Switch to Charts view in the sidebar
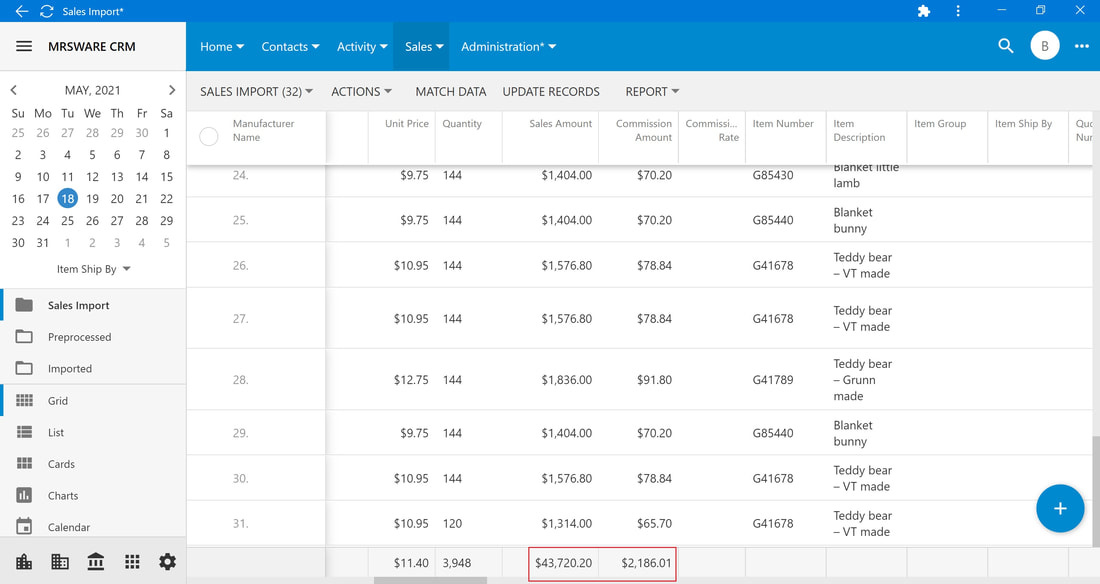Image resolution: width=1100 pixels, height=584 pixels. 63,496
